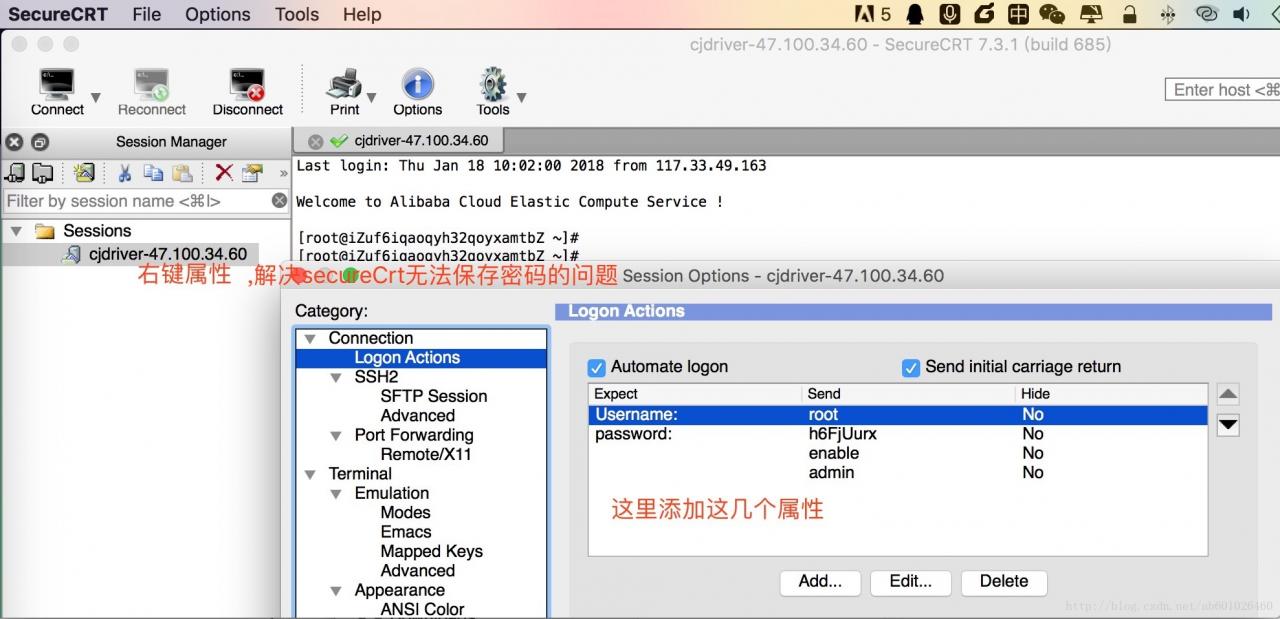Collapse the Sessions folder tree
The height and width of the screenshot is (619, 1280).
[16, 231]
